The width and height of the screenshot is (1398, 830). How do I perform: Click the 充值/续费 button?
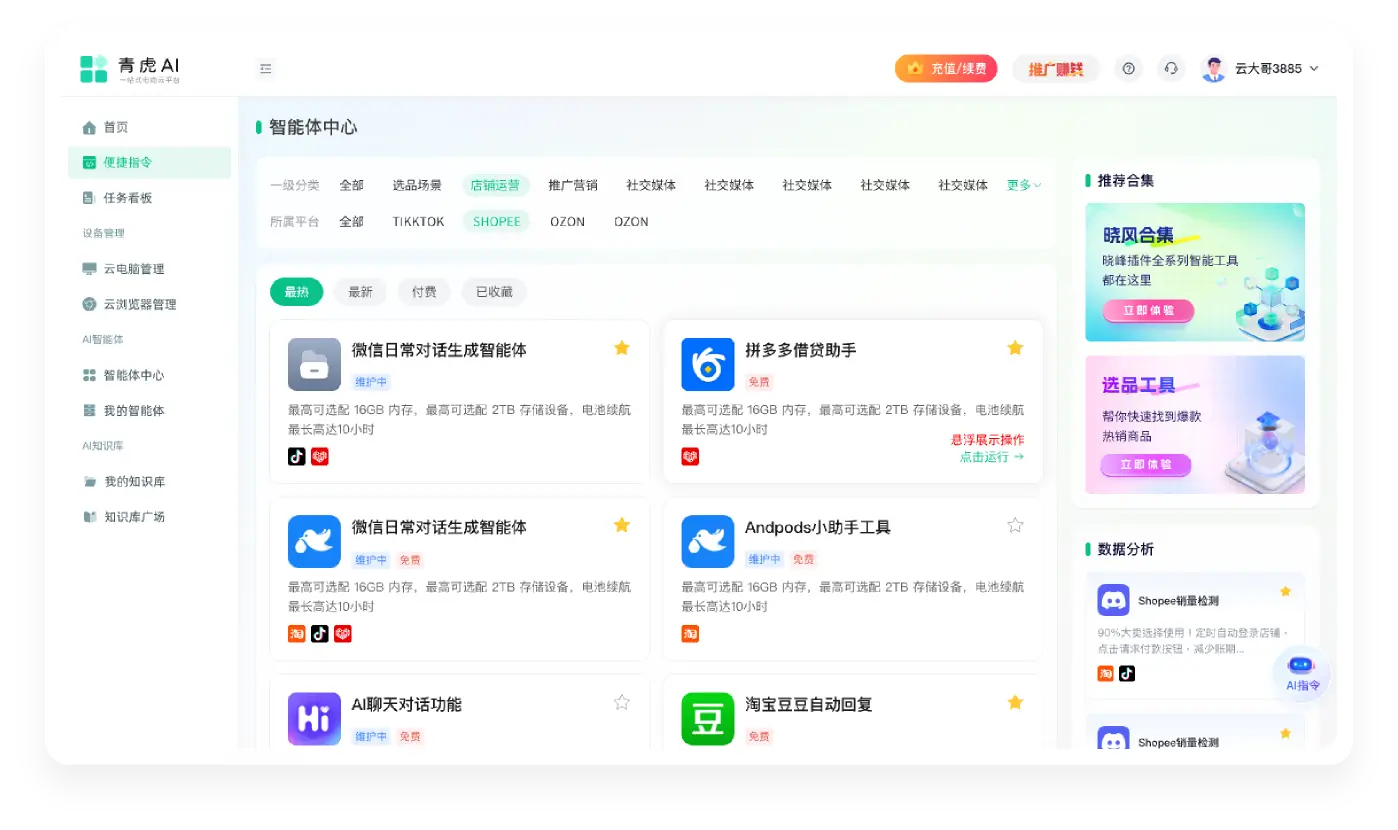946,69
